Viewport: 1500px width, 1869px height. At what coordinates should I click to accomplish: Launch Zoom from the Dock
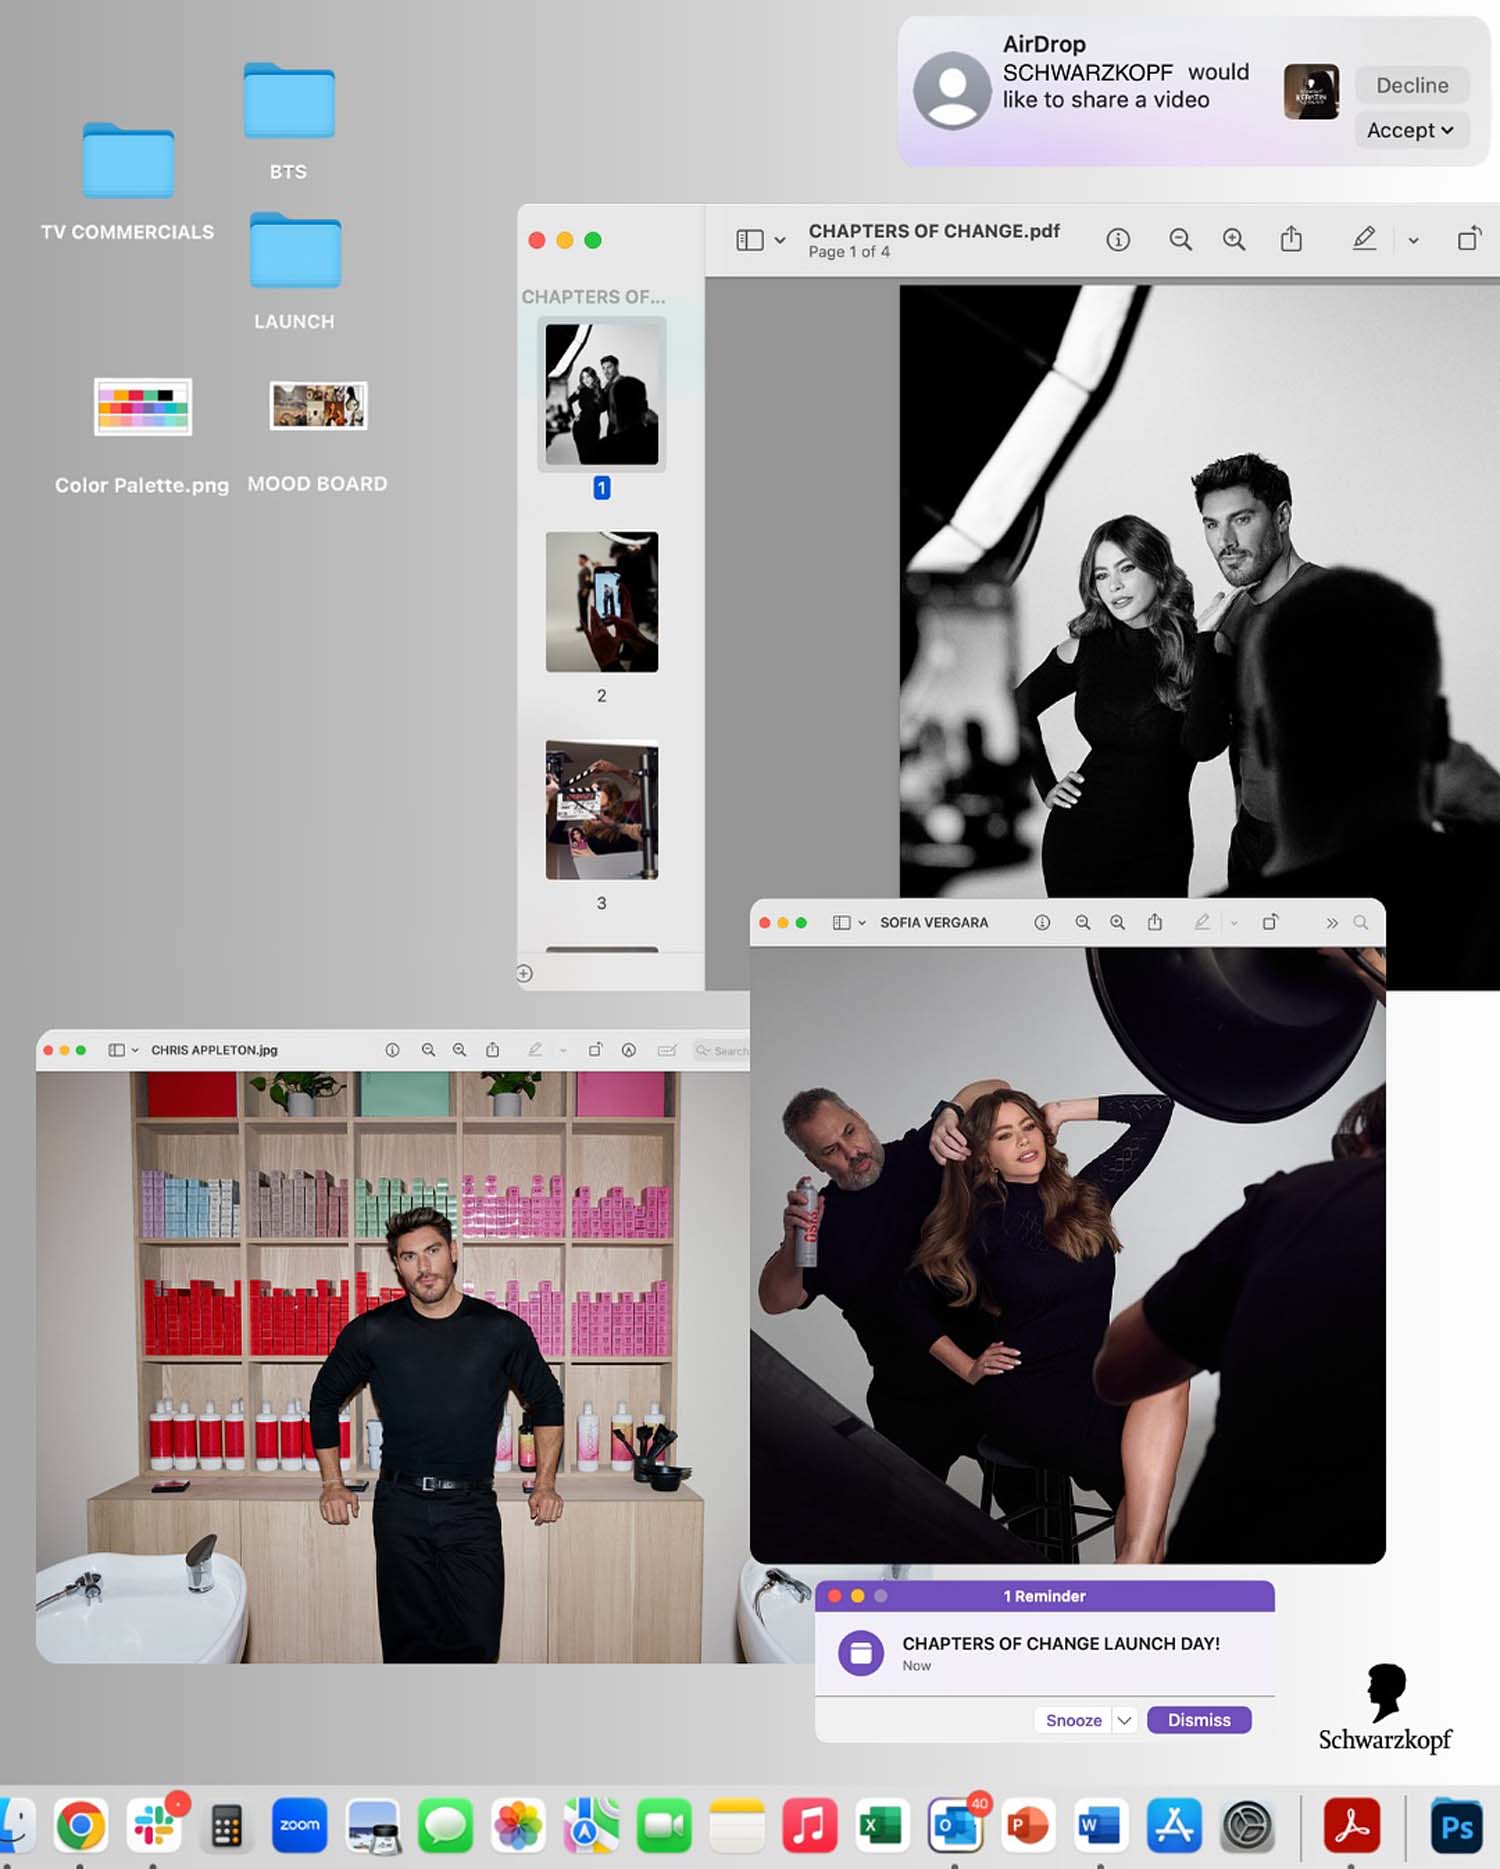click(300, 1826)
